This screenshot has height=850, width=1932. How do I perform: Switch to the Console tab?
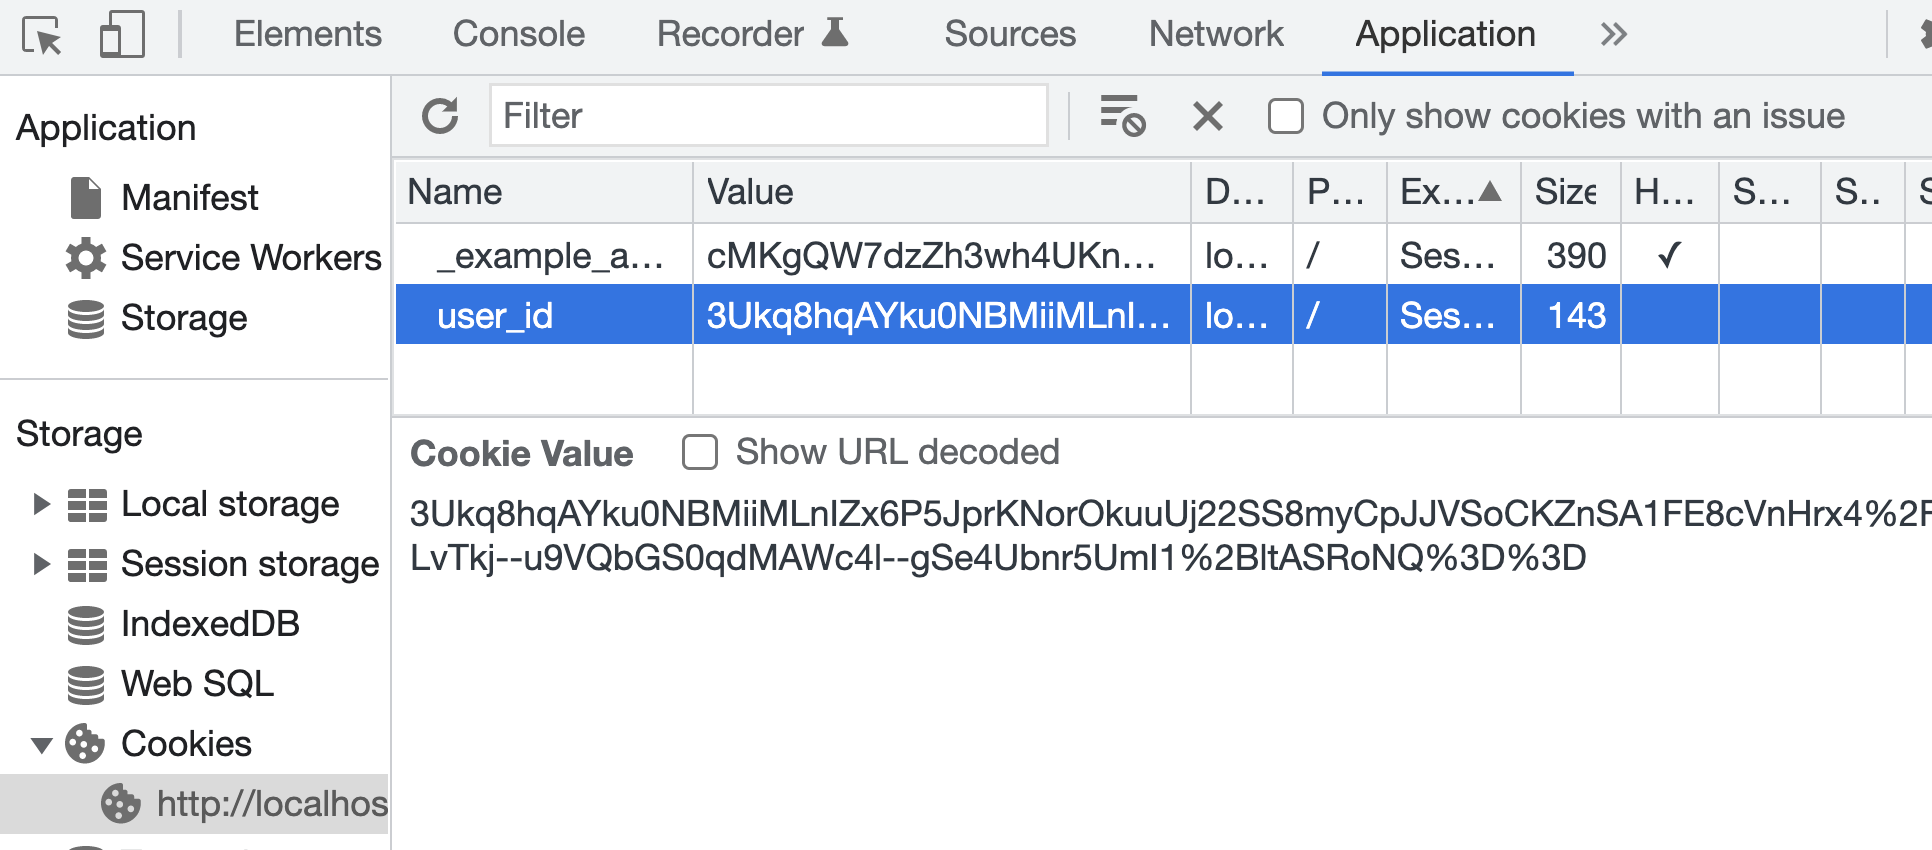518,35
